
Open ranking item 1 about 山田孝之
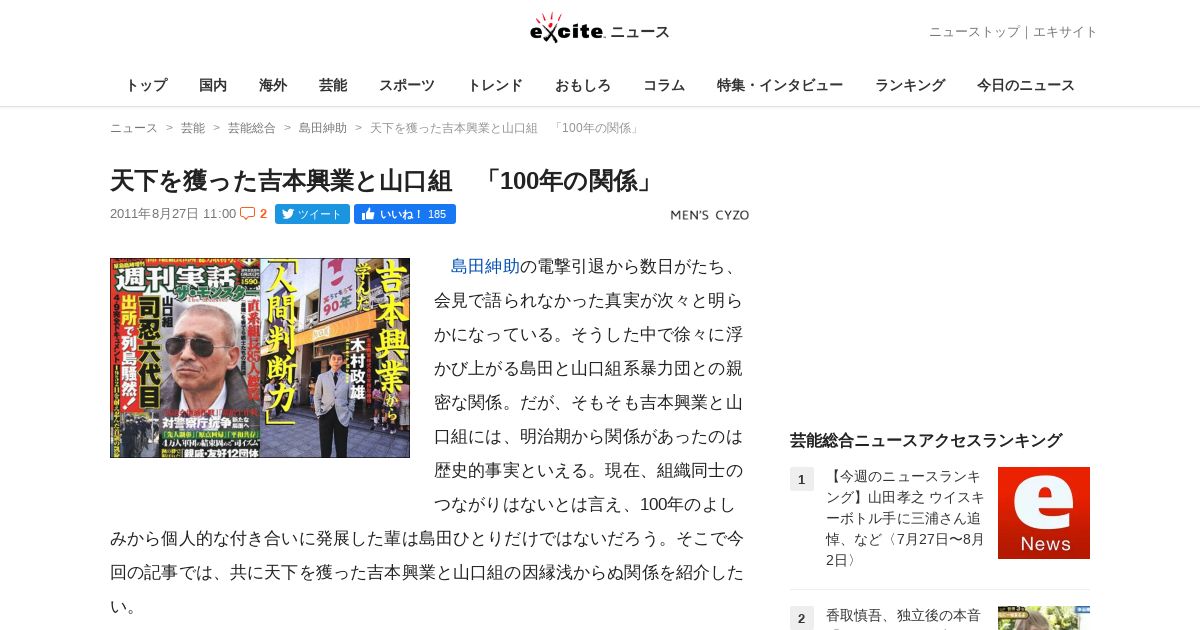pos(905,518)
